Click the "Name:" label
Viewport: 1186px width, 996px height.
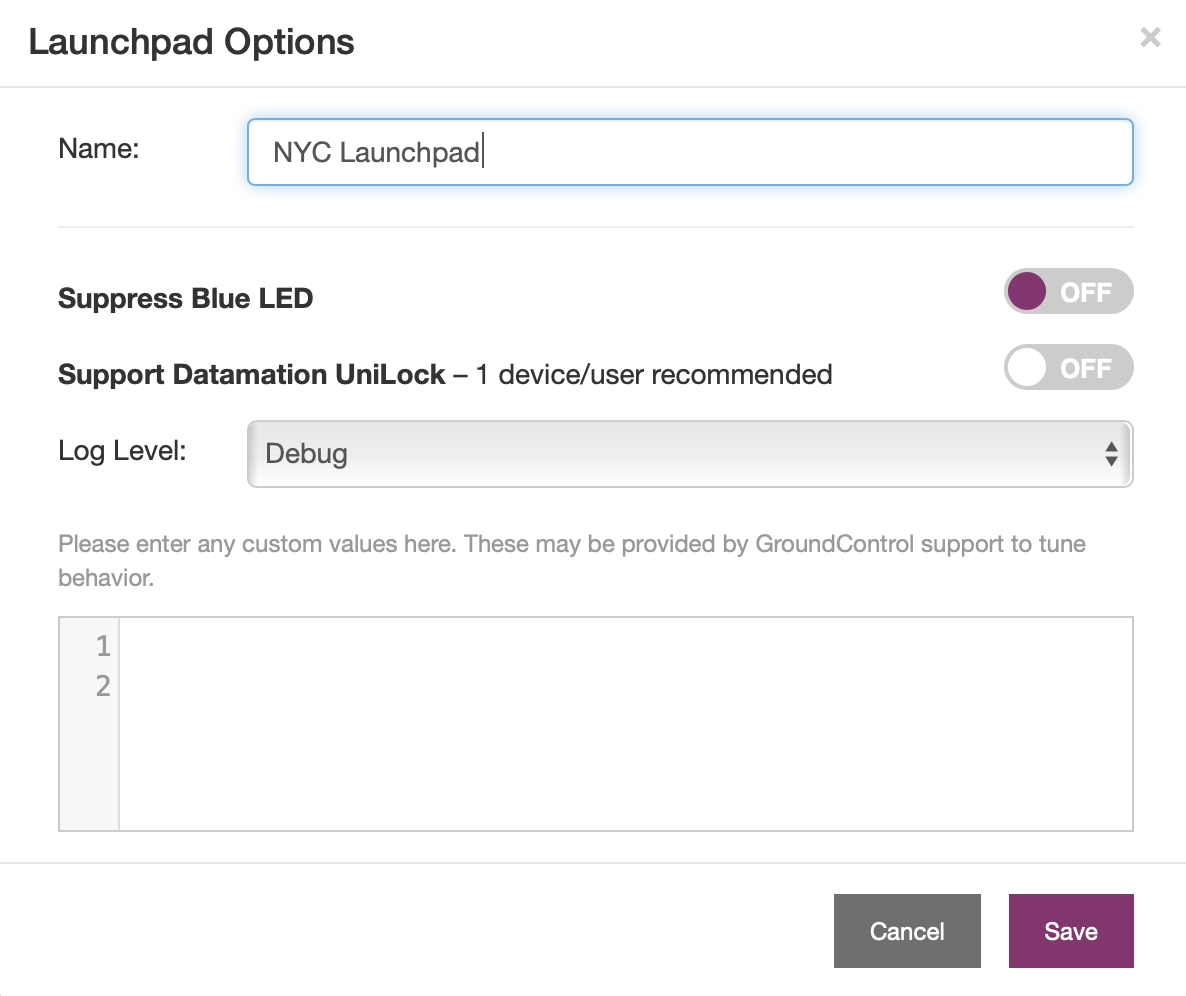[x=99, y=148]
